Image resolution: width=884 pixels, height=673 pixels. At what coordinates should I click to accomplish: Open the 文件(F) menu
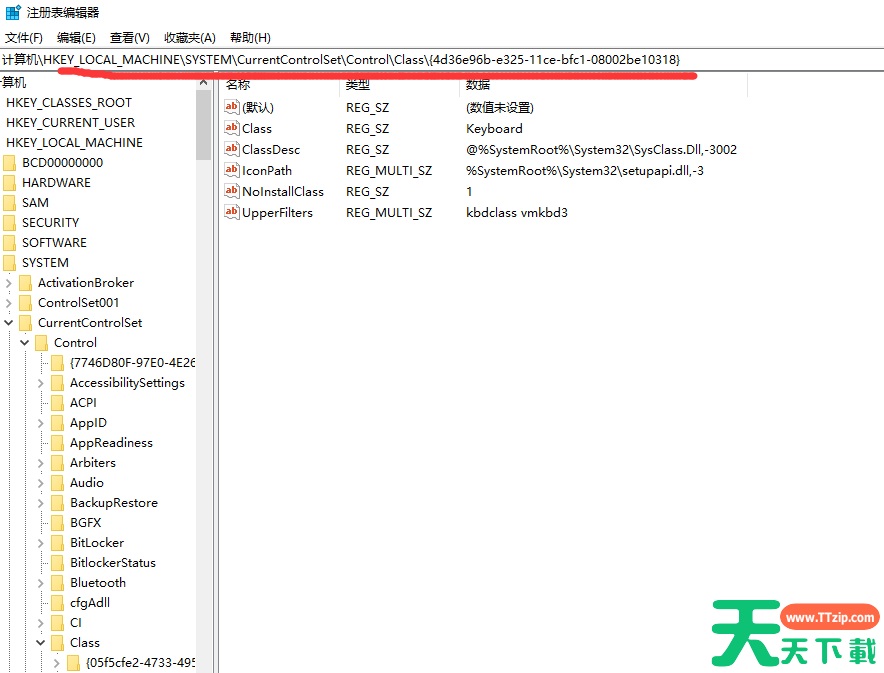24,38
